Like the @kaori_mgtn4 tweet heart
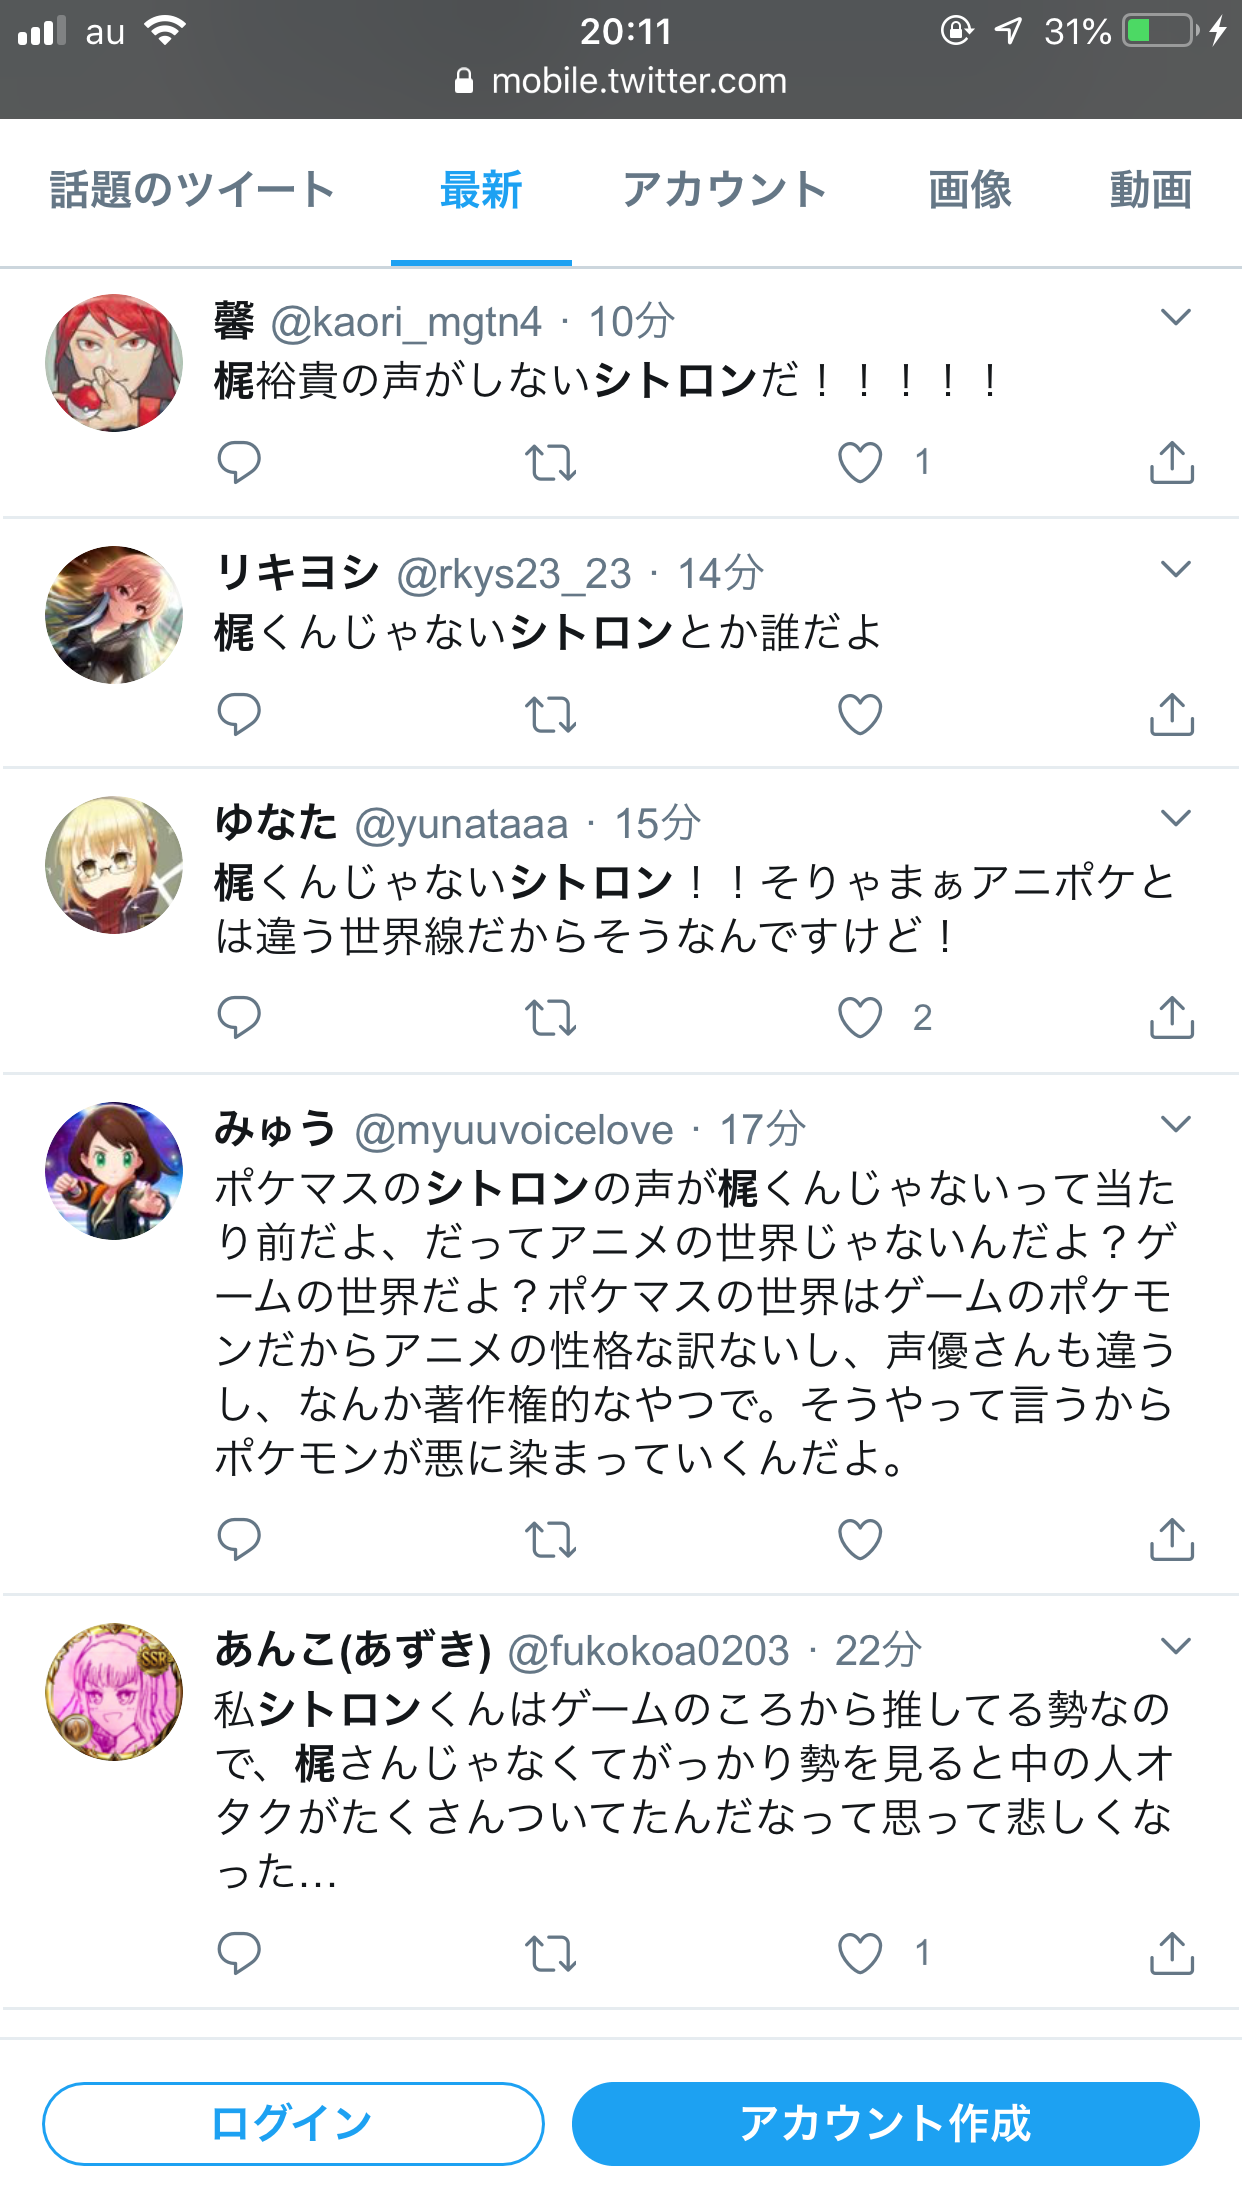Image resolution: width=1242 pixels, height=2208 pixels. pos(860,462)
